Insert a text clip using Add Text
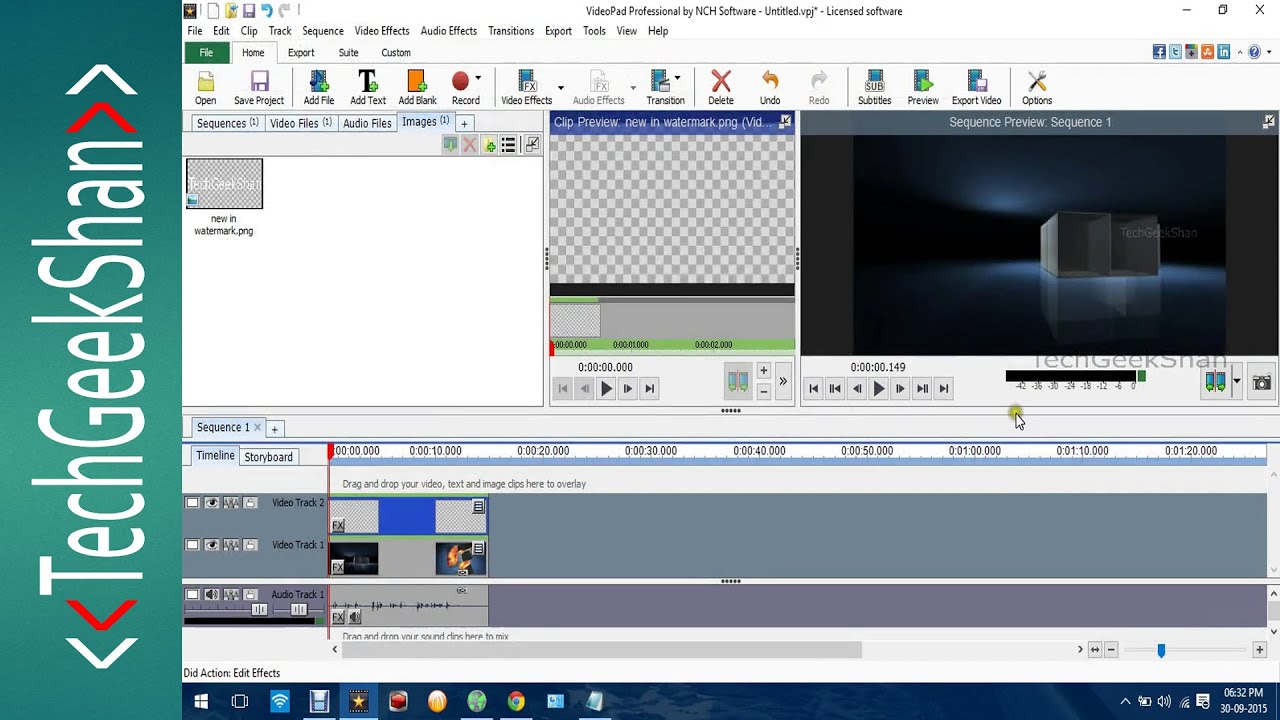Viewport: 1280px width, 720px height. pyautogui.click(x=368, y=88)
